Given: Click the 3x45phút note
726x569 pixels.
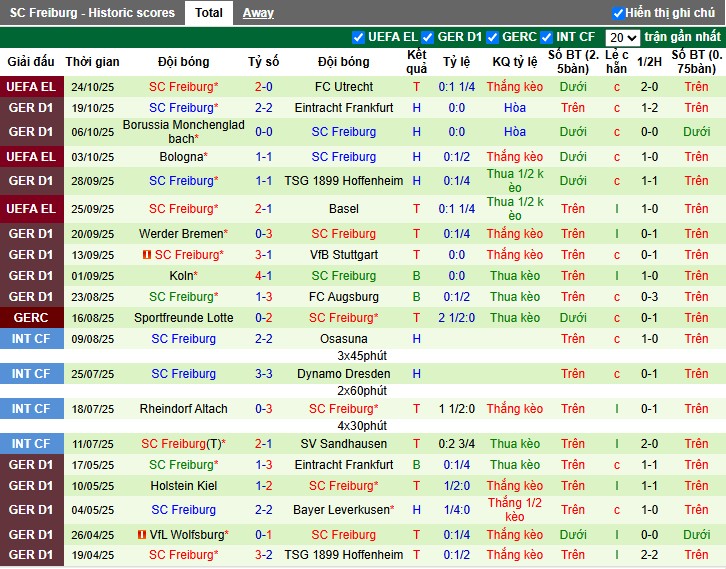Looking at the screenshot, I should pyautogui.click(x=362, y=356).
